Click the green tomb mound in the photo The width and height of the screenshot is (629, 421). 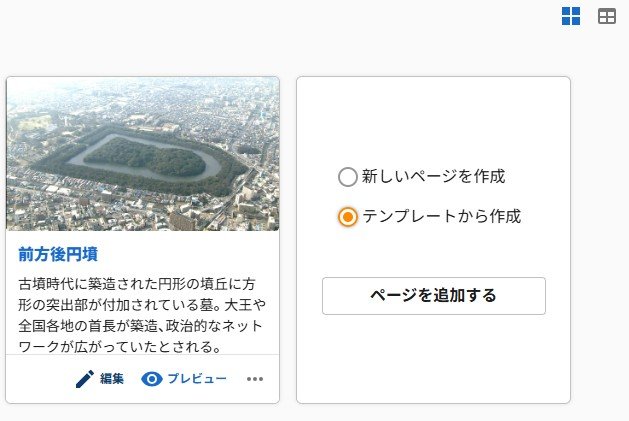coord(150,157)
